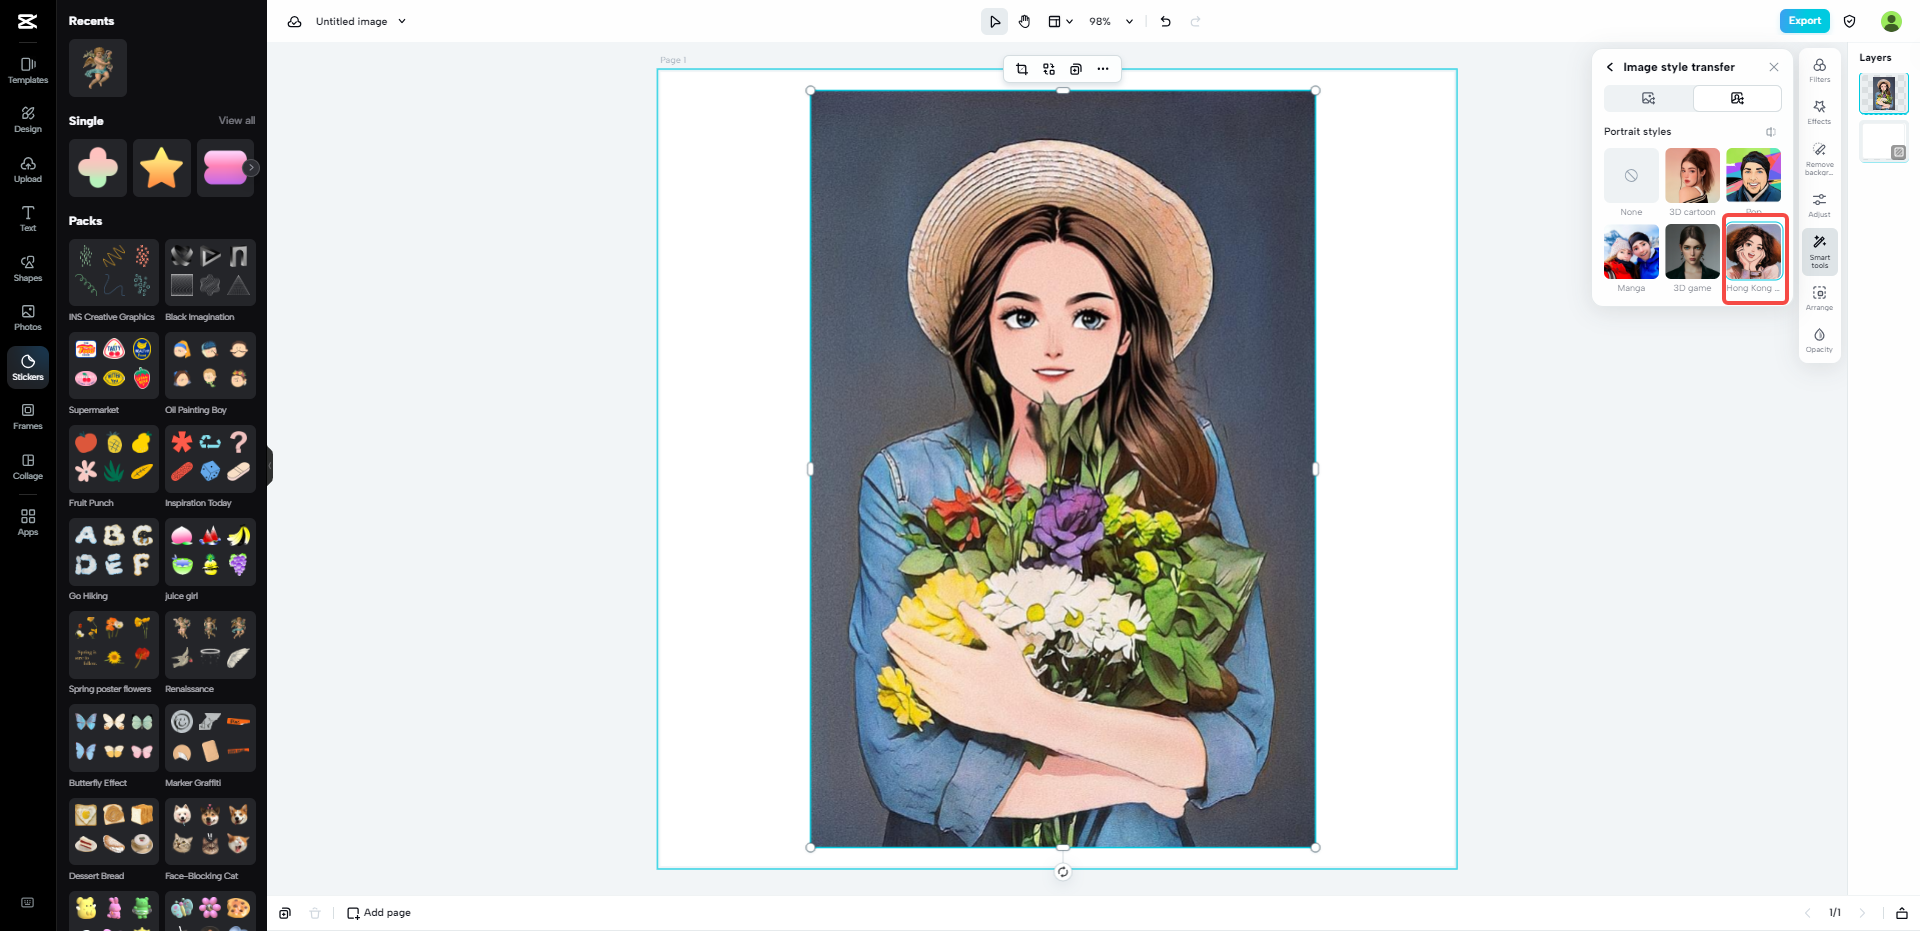Viewport: 1920px width, 931px height.
Task: Open the keyboard shortcuts icon at sidebar bottom
Action: pos(28,903)
